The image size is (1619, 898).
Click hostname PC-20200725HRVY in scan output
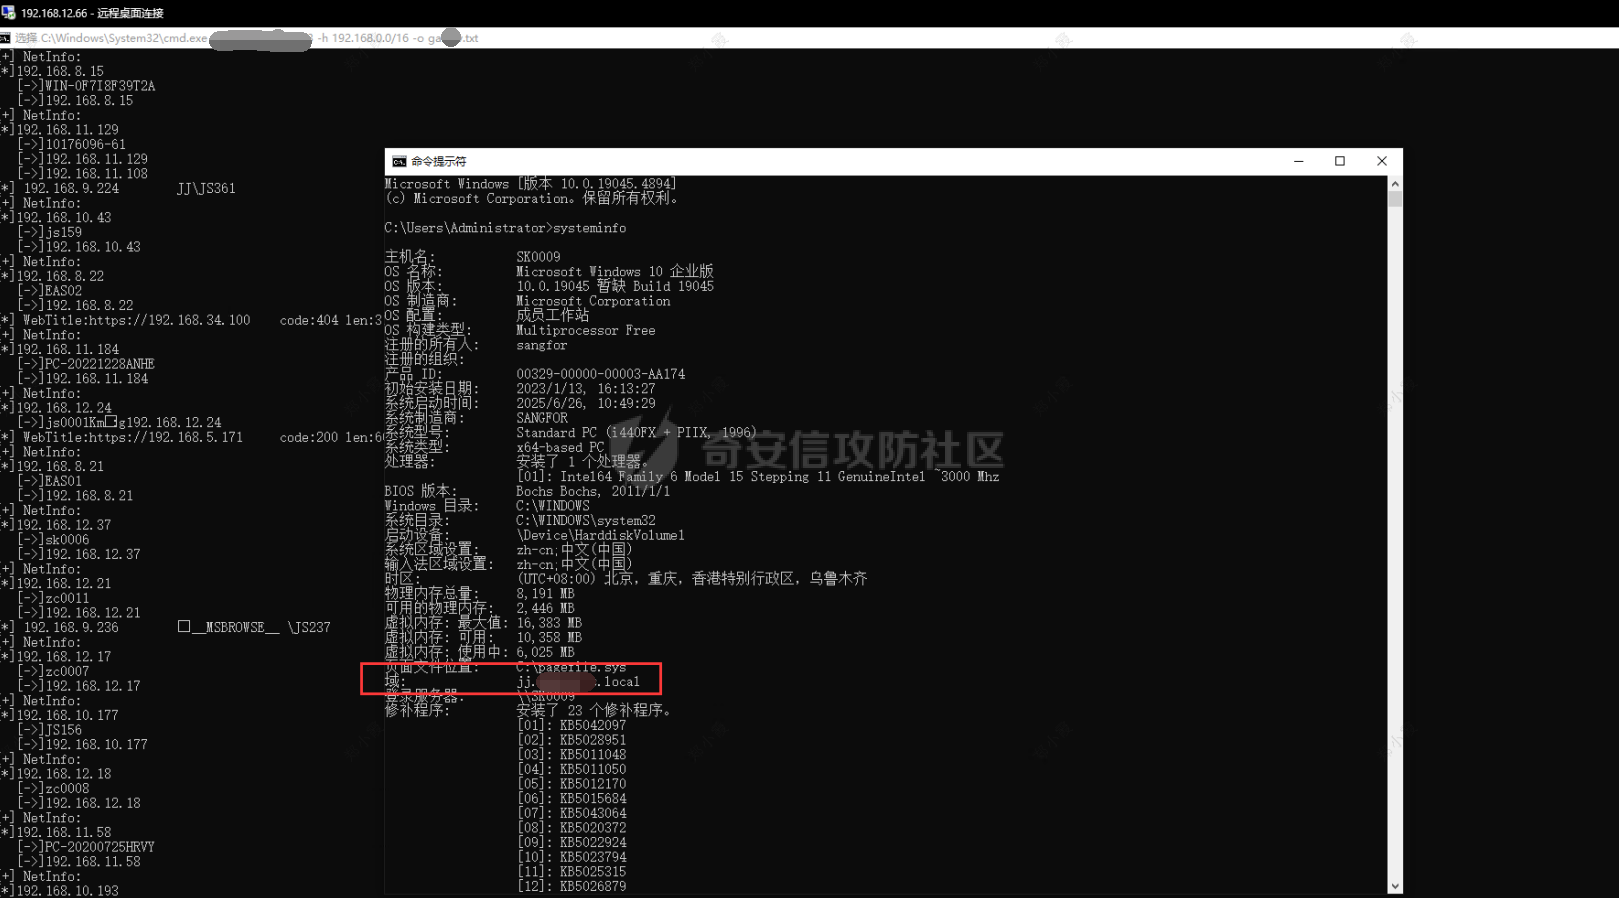tap(100, 847)
